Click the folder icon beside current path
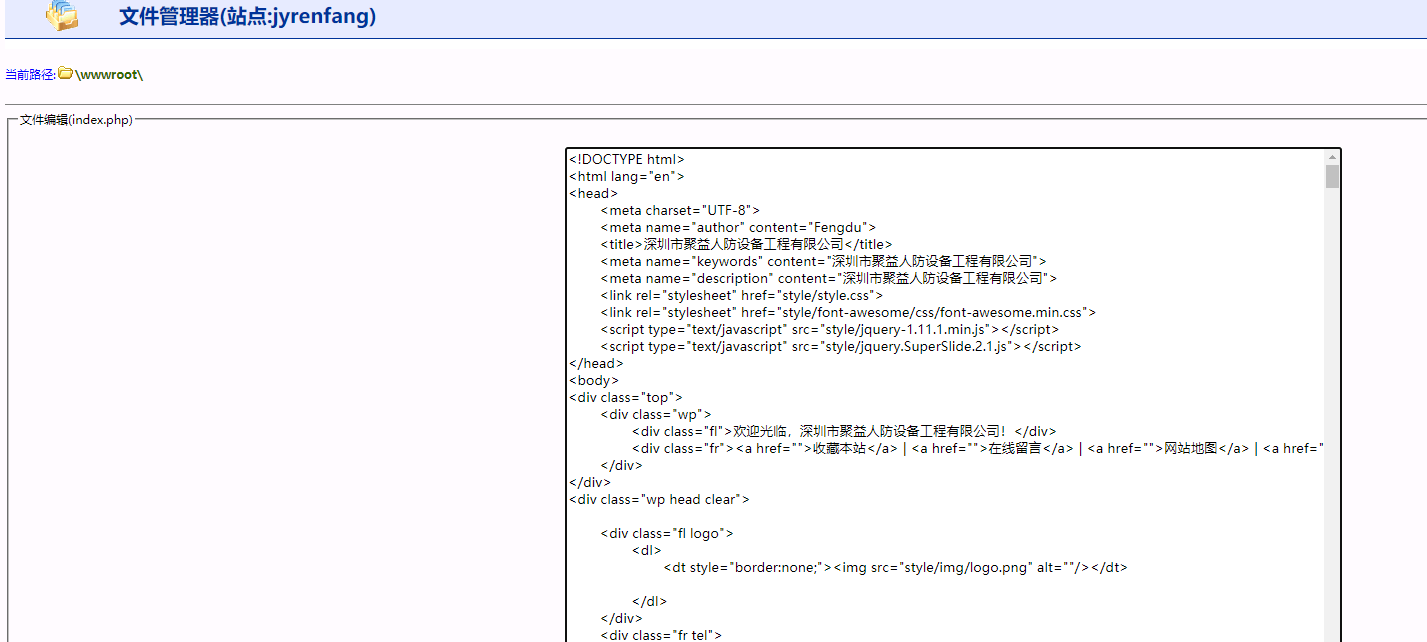Screen dimensions: 1427x642 65,74
